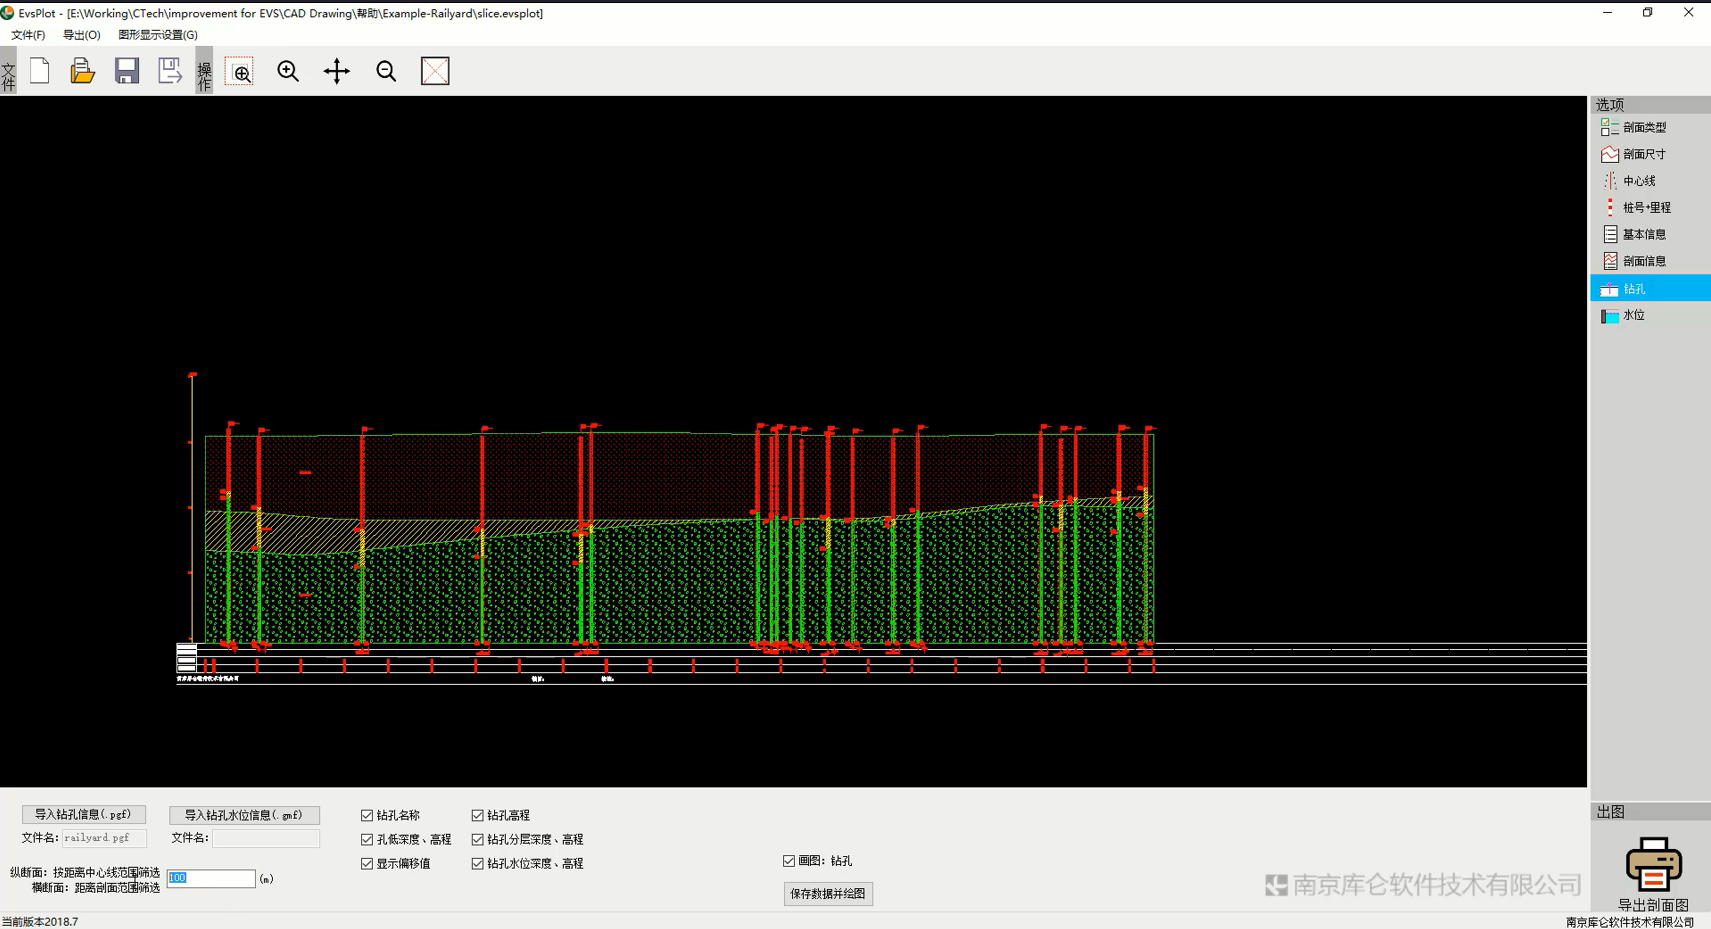Viewport: 1711px width, 929px height.
Task: Activate the zoom out magnifier tool
Action: point(386,71)
